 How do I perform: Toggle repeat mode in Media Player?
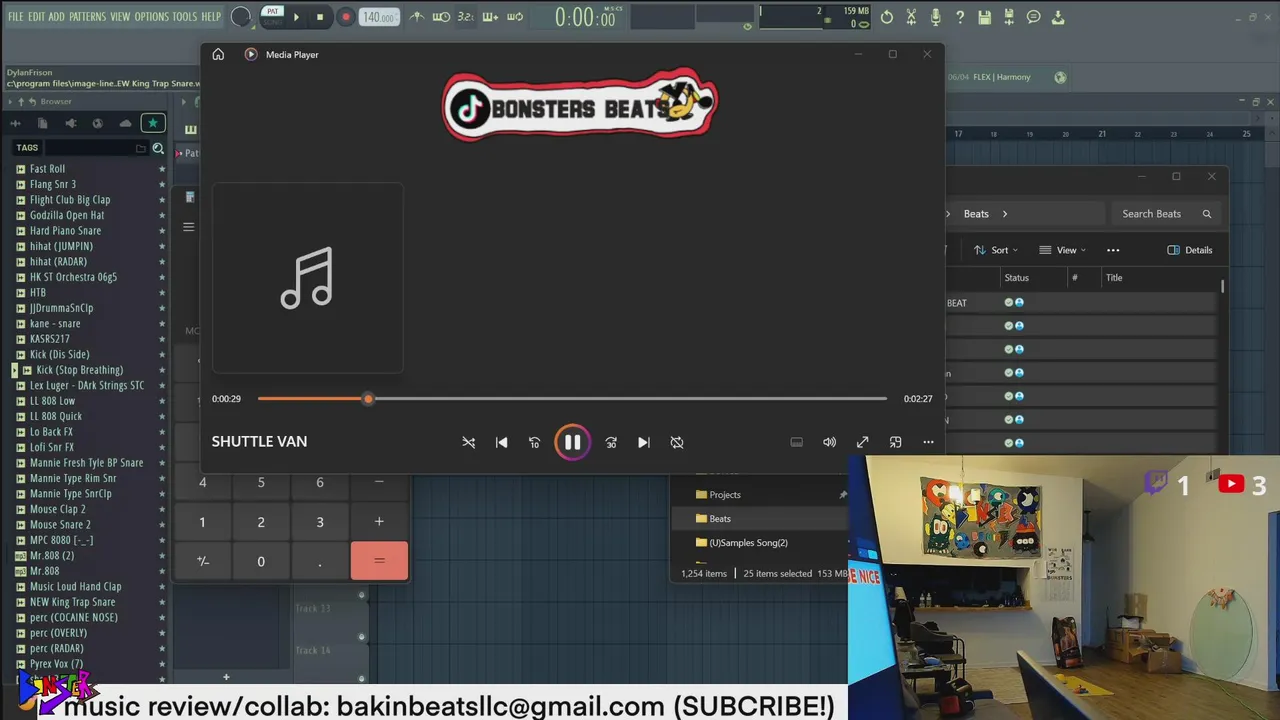coord(677,442)
